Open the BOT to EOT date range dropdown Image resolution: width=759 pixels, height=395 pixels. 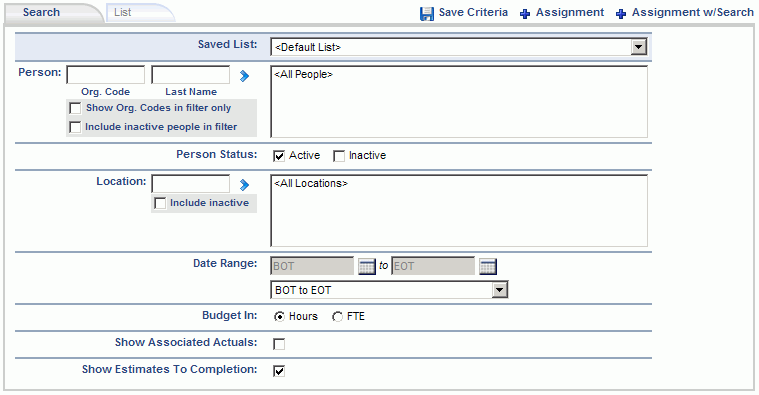pos(499,290)
